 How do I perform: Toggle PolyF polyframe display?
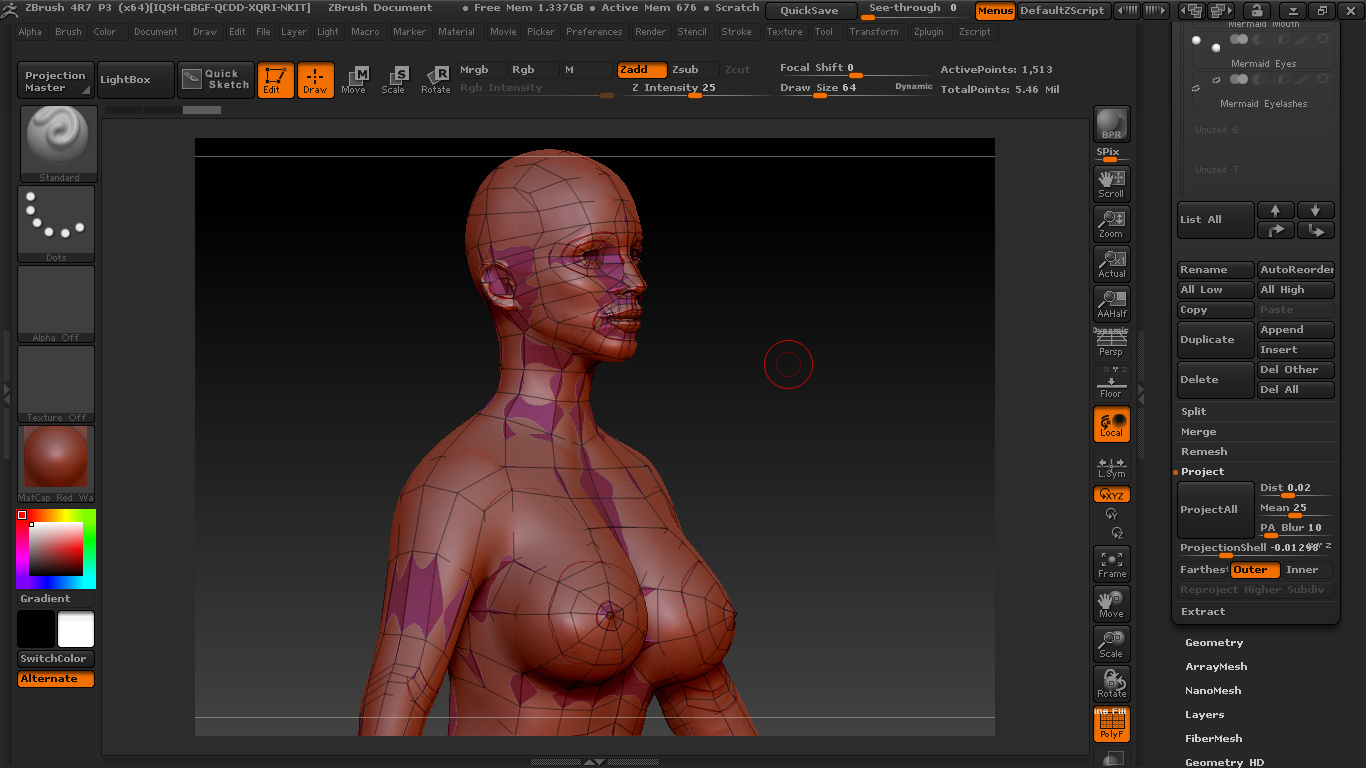1111,724
